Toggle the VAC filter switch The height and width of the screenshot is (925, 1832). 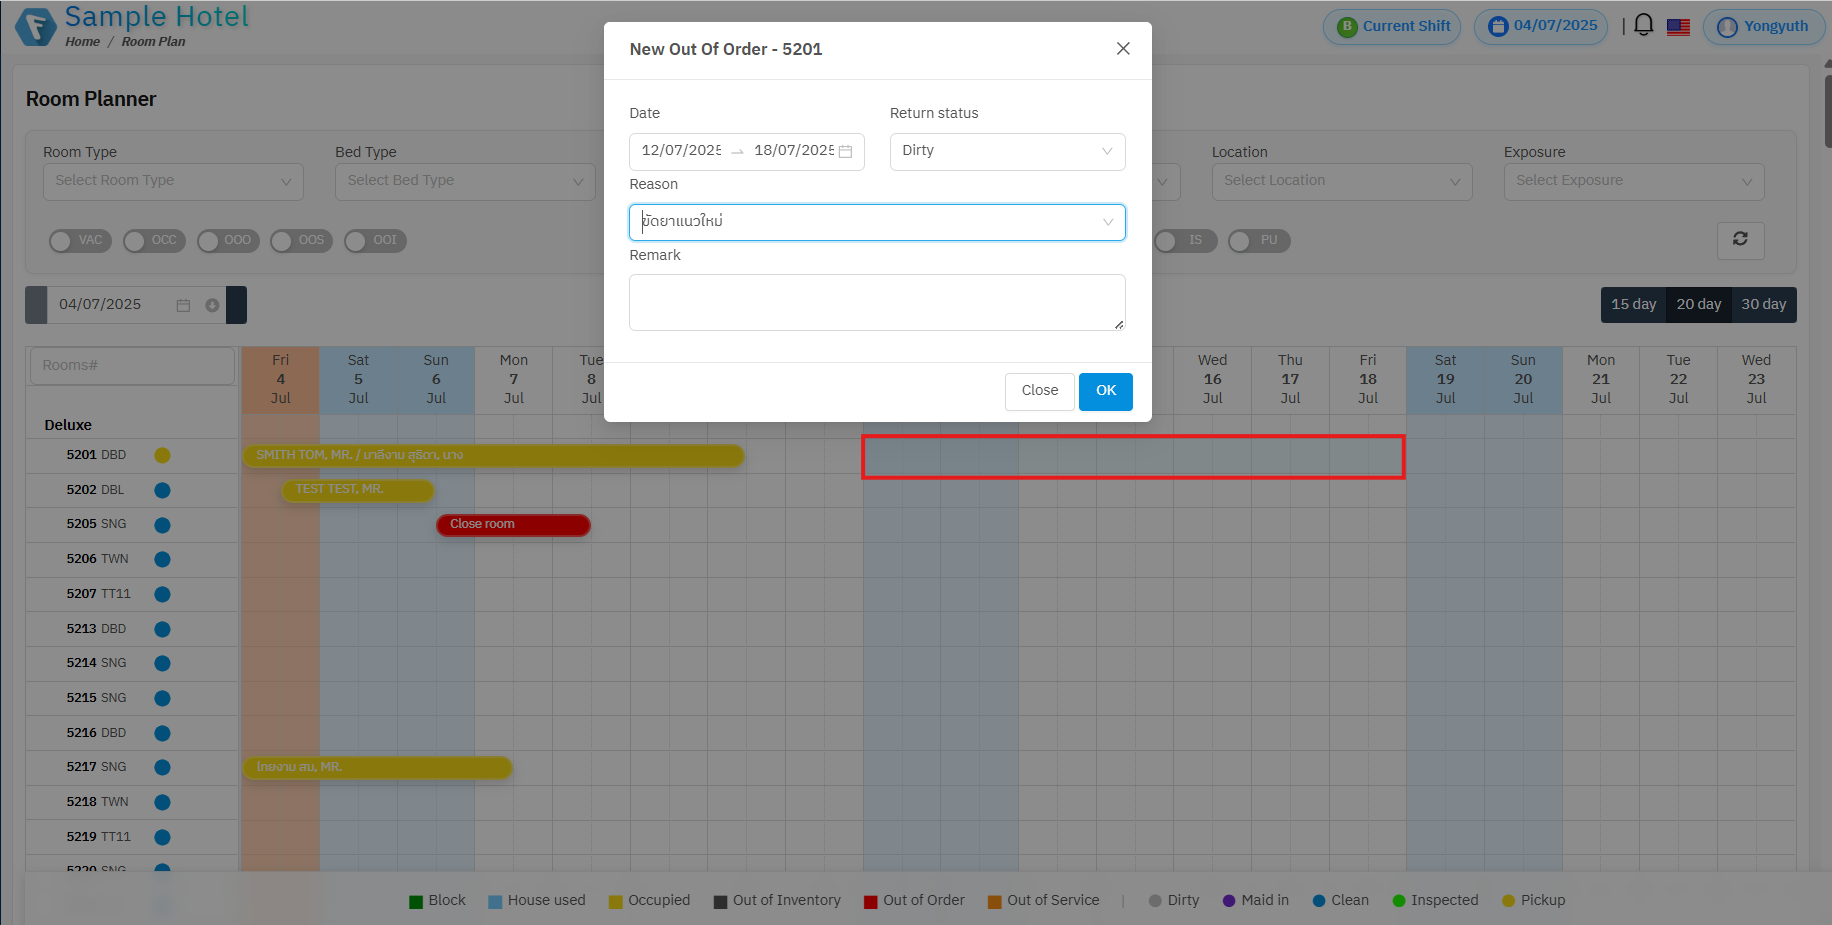(76, 241)
